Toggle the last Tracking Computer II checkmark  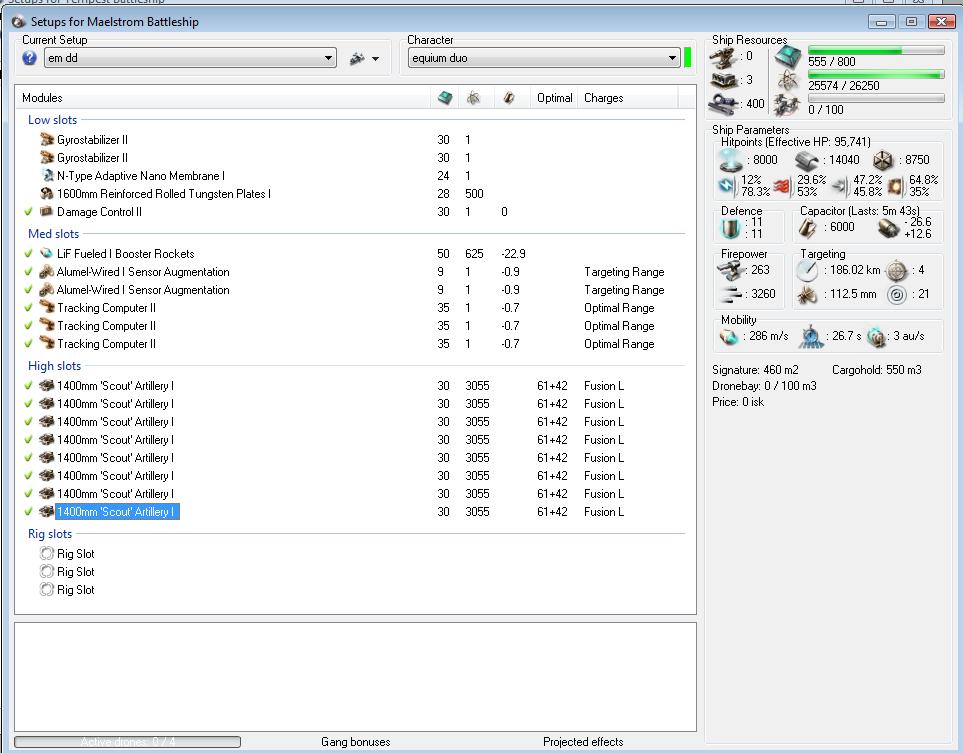28,344
